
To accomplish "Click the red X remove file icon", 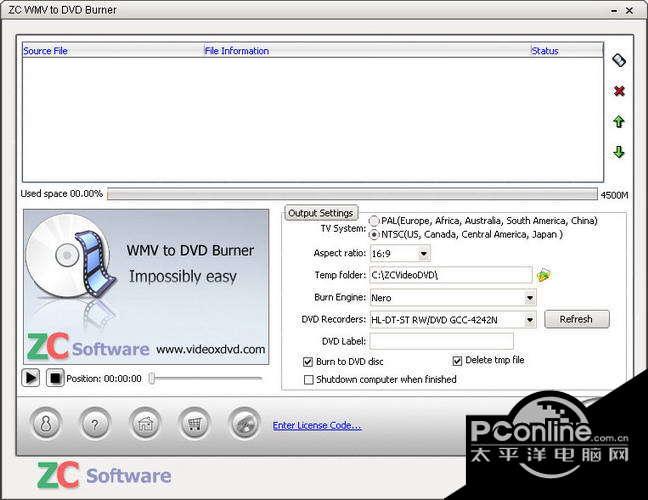I will tap(619, 91).
